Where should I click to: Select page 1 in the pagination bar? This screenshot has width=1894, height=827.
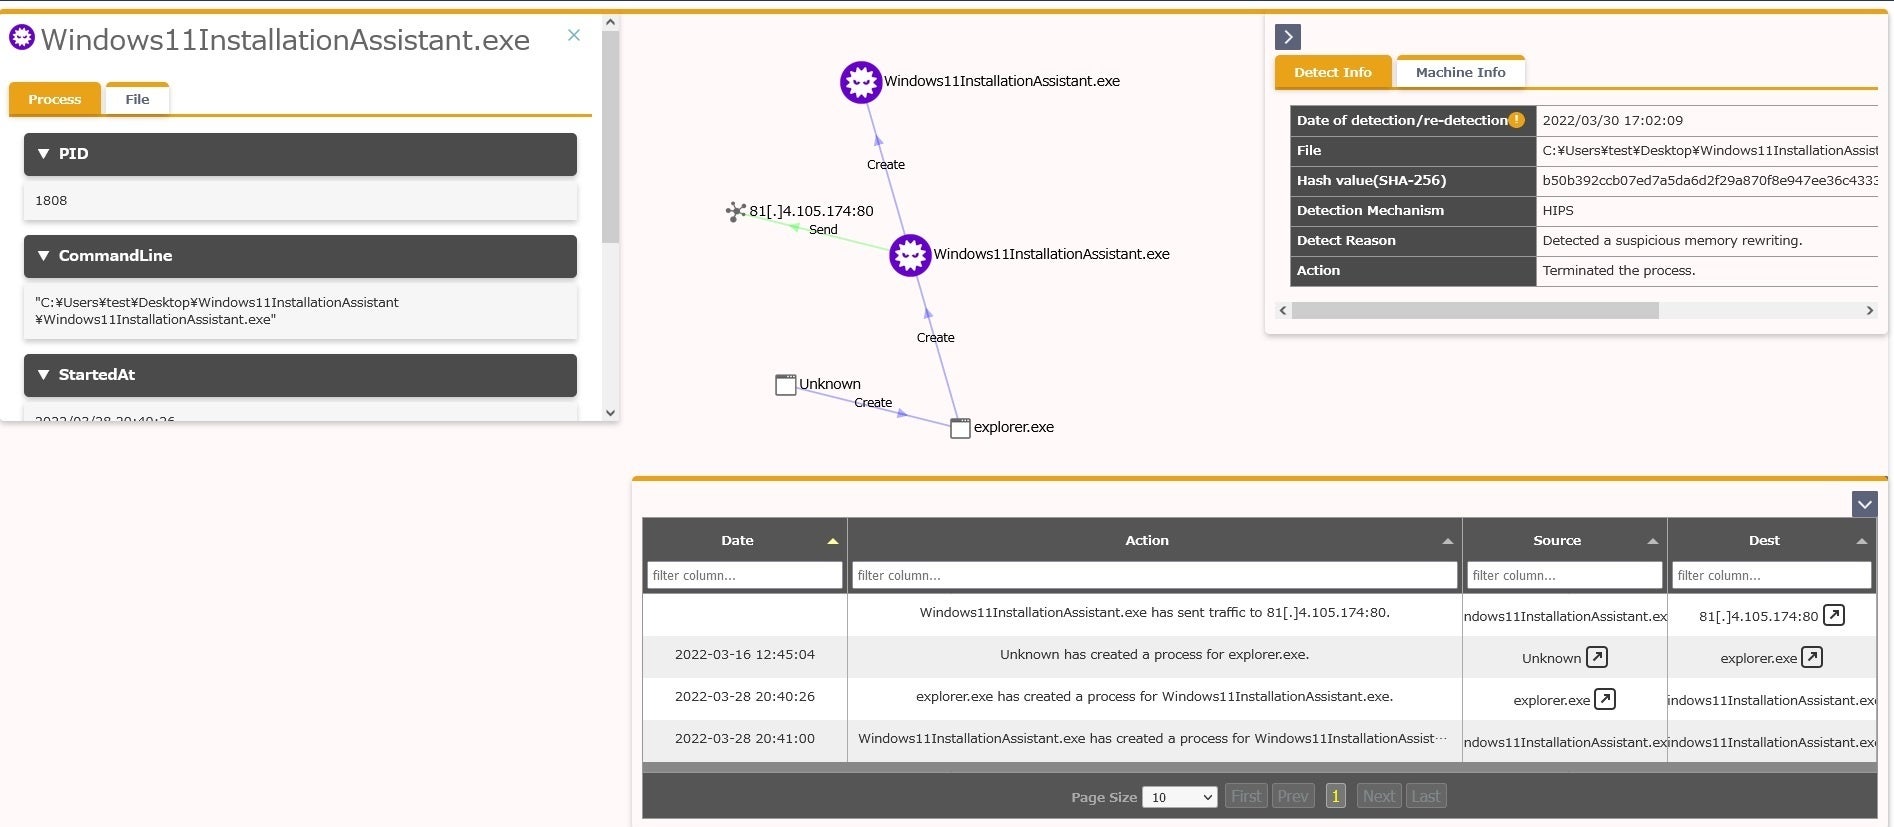point(1335,796)
